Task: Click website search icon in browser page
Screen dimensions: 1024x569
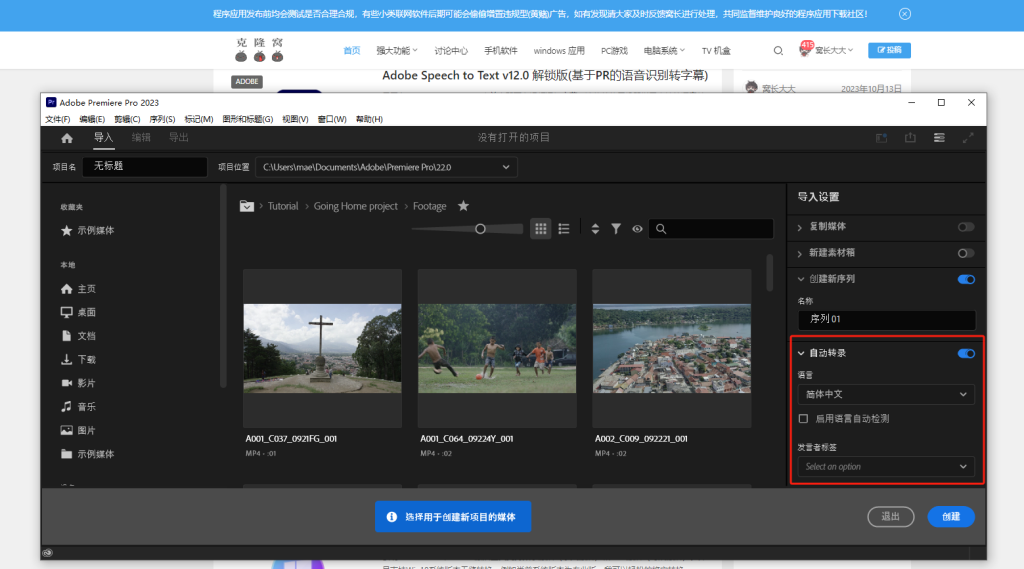Action: pos(778,50)
